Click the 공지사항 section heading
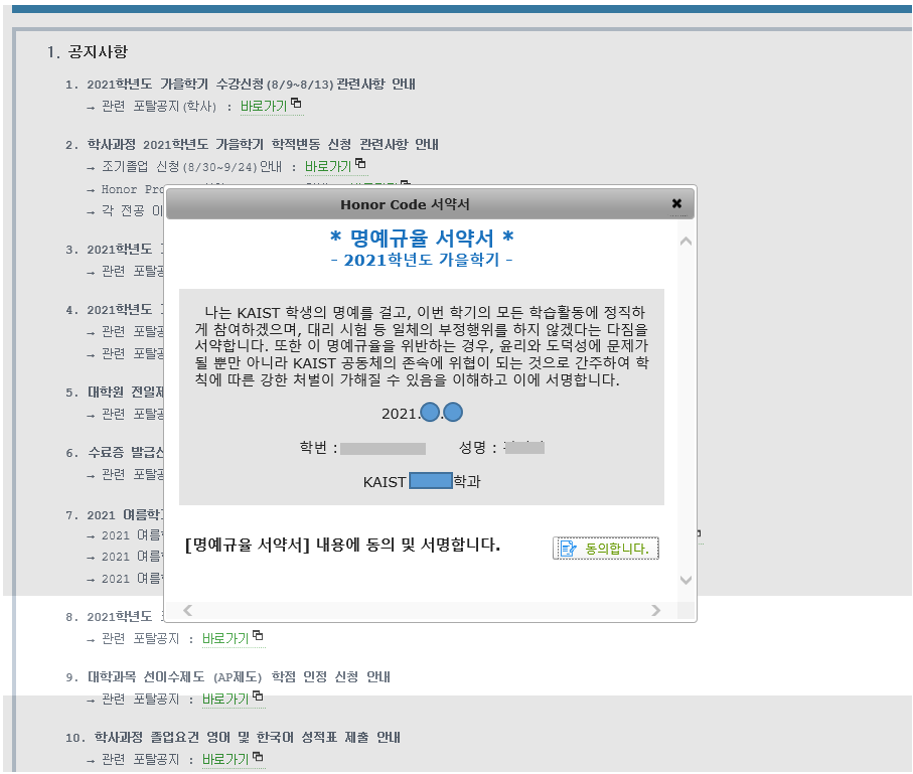 point(97,52)
